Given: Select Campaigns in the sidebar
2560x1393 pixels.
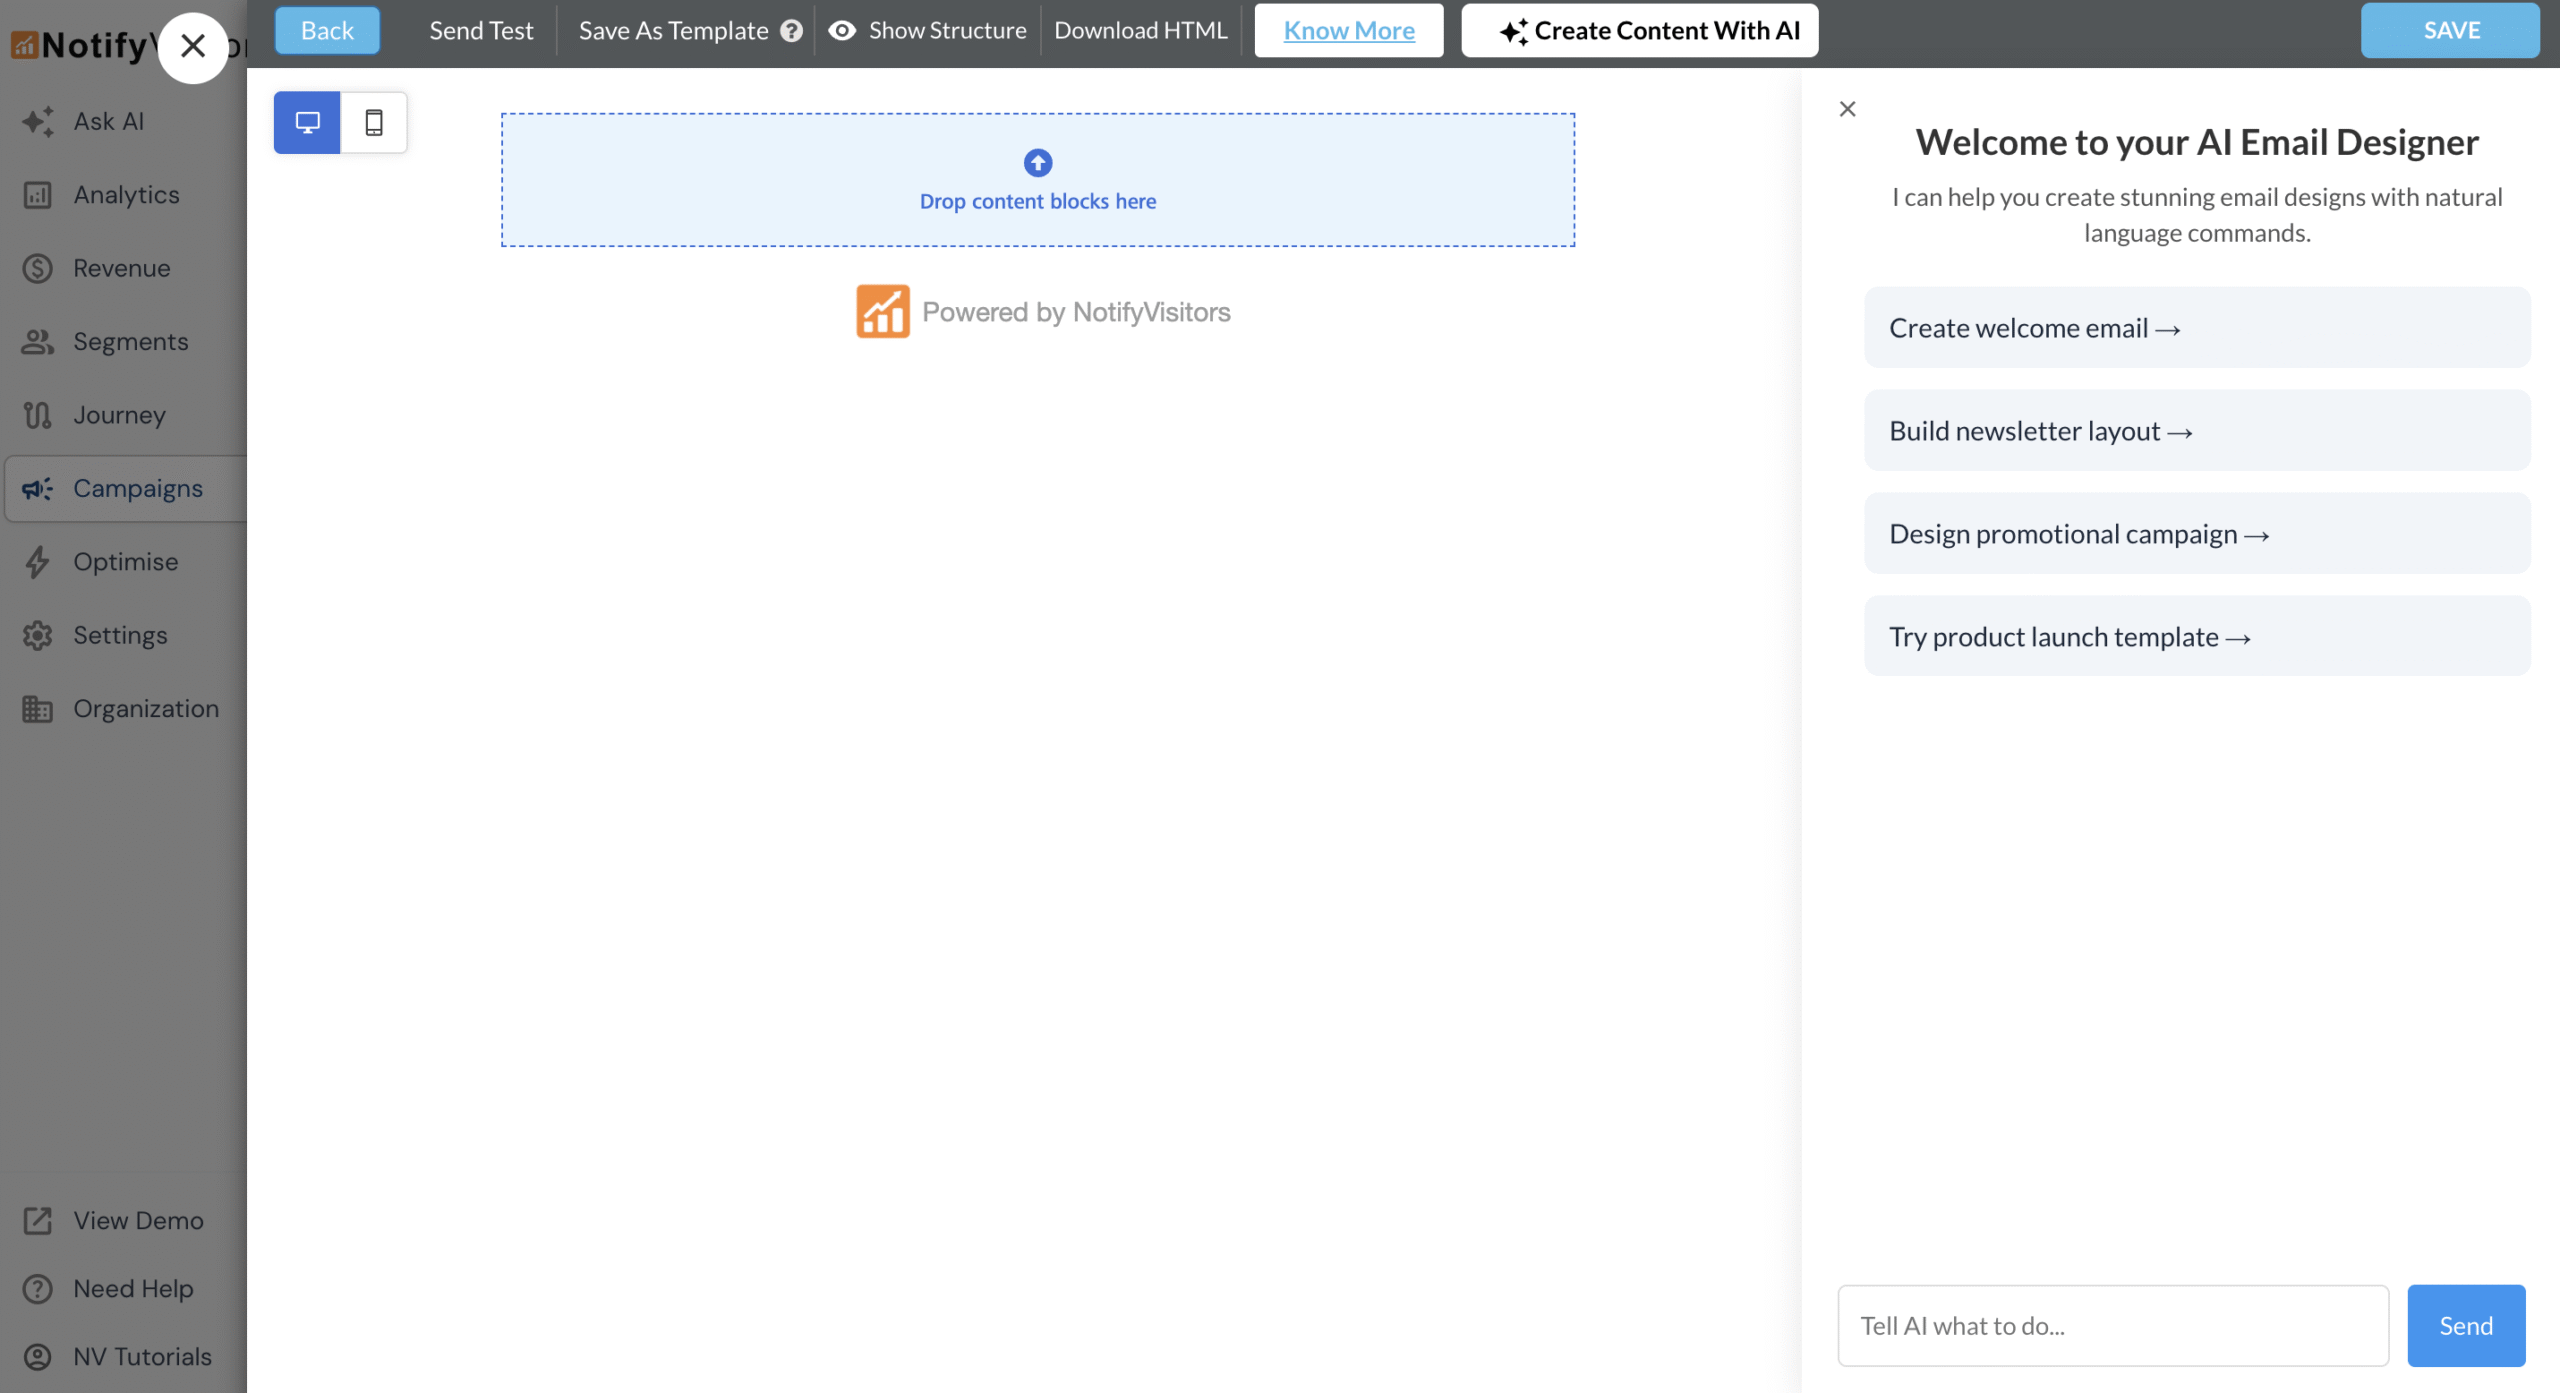Looking at the screenshot, I should 137,488.
